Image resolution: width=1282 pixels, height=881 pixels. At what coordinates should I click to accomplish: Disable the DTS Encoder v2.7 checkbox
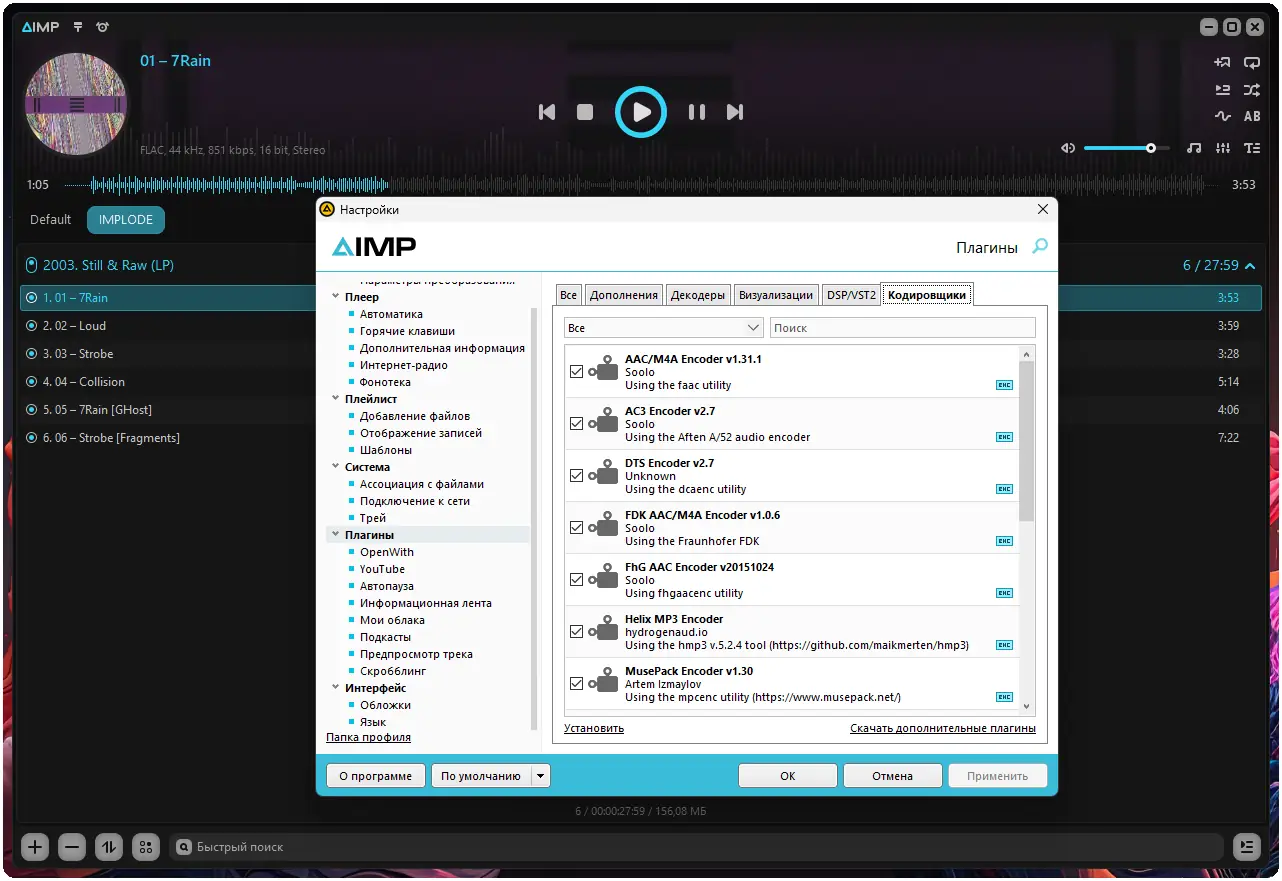576,476
